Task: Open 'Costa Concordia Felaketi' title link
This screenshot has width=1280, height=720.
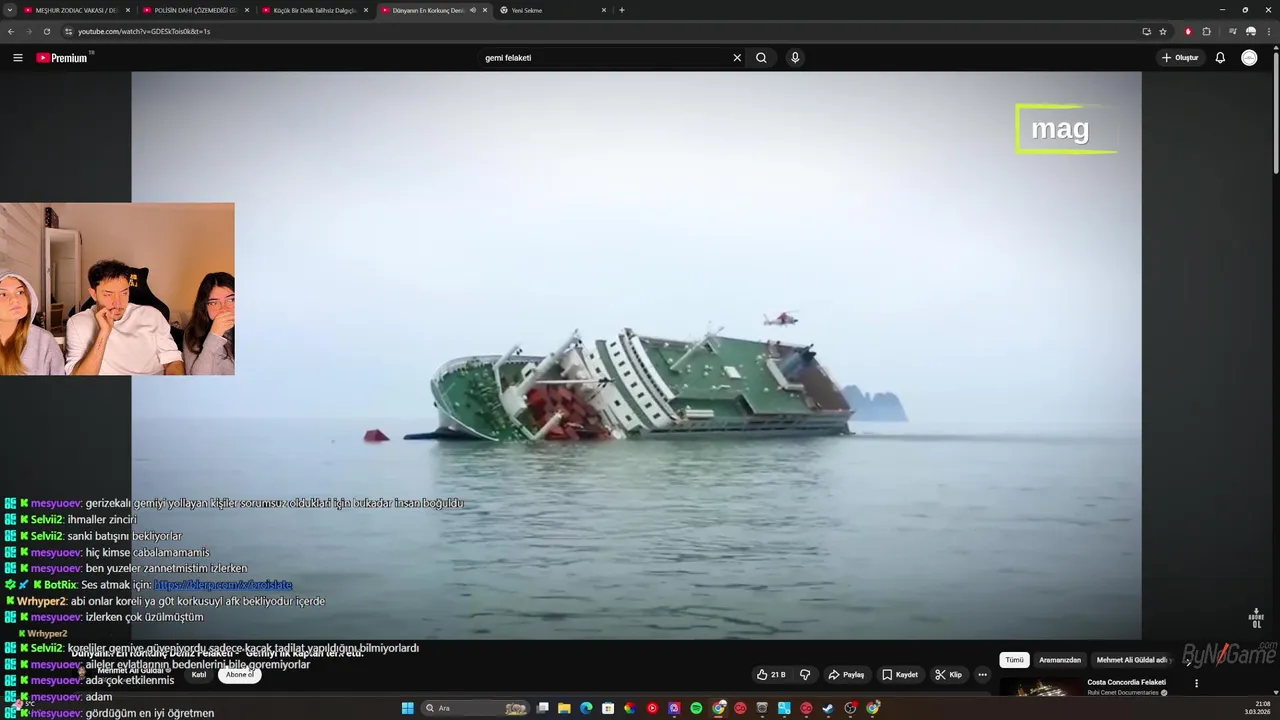Action: 1126,682
